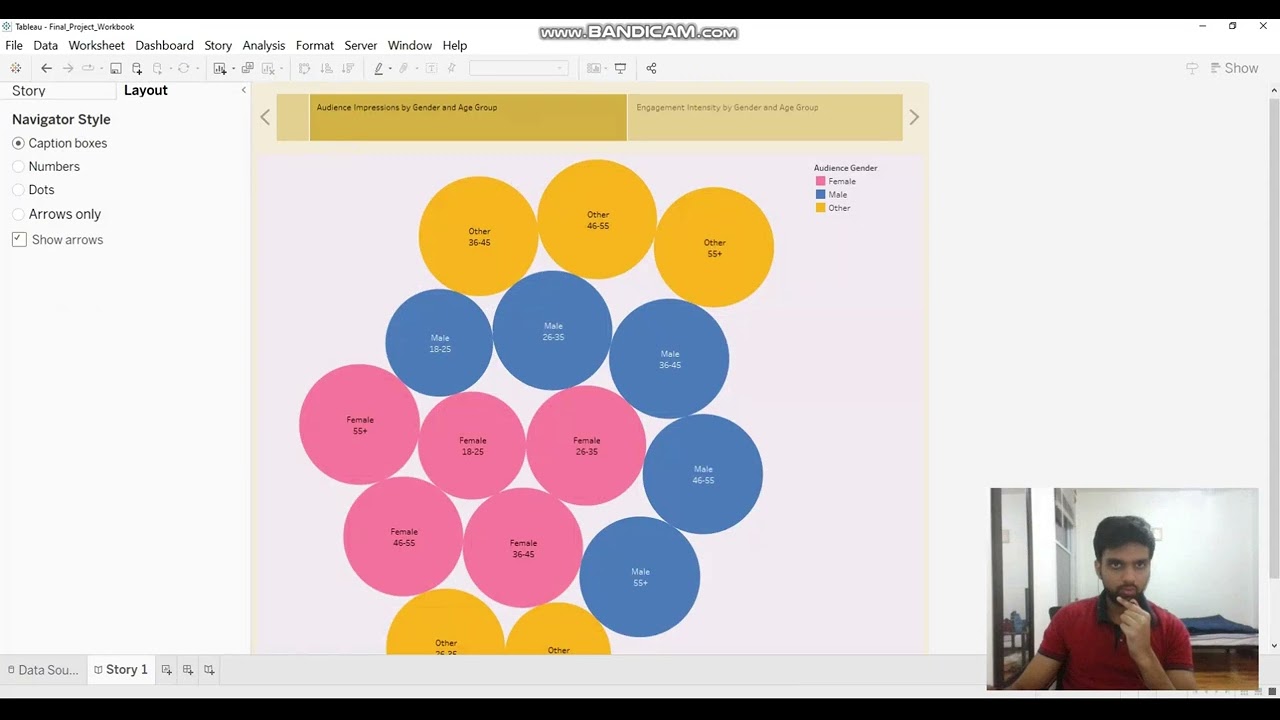Open the Format menu
Image resolution: width=1280 pixels, height=720 pixels.
pos(314,45)
